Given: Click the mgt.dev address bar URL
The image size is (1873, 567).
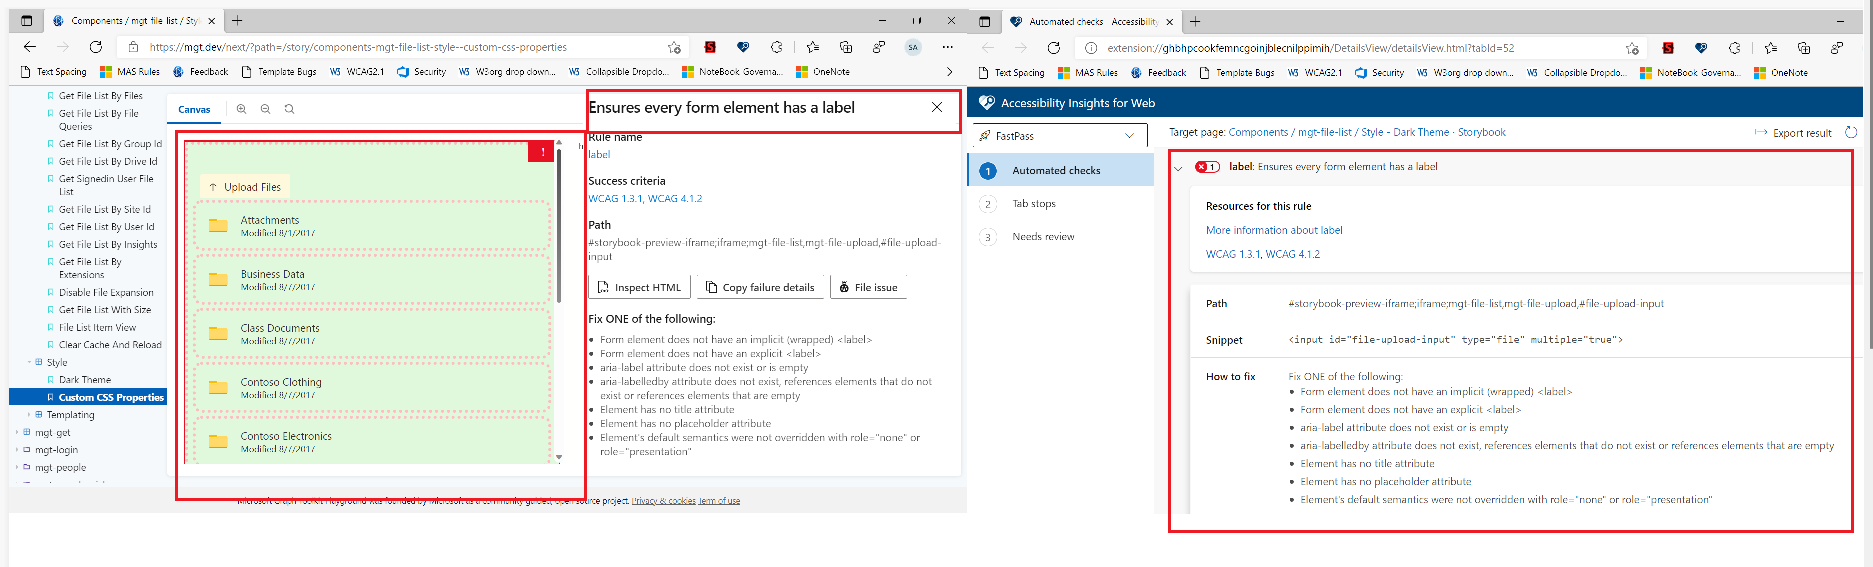Looking at the screenshot, I should (x=358, y=47).
